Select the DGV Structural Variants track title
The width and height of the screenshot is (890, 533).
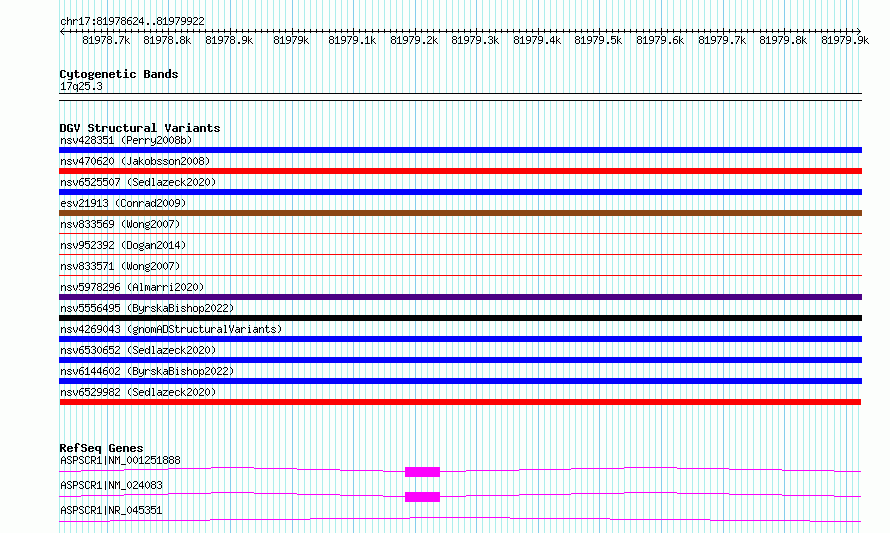(x=140, y=128)
